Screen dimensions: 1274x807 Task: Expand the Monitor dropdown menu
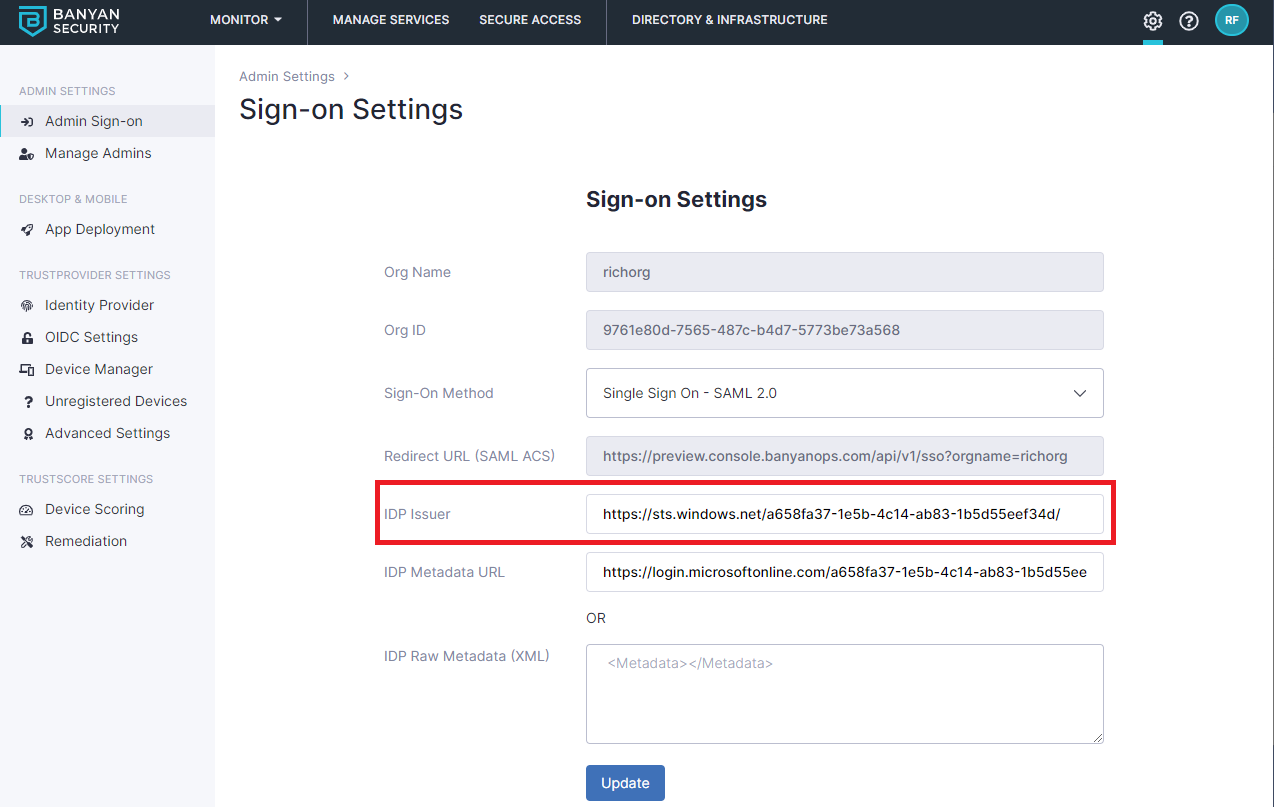tap(245, 20)
